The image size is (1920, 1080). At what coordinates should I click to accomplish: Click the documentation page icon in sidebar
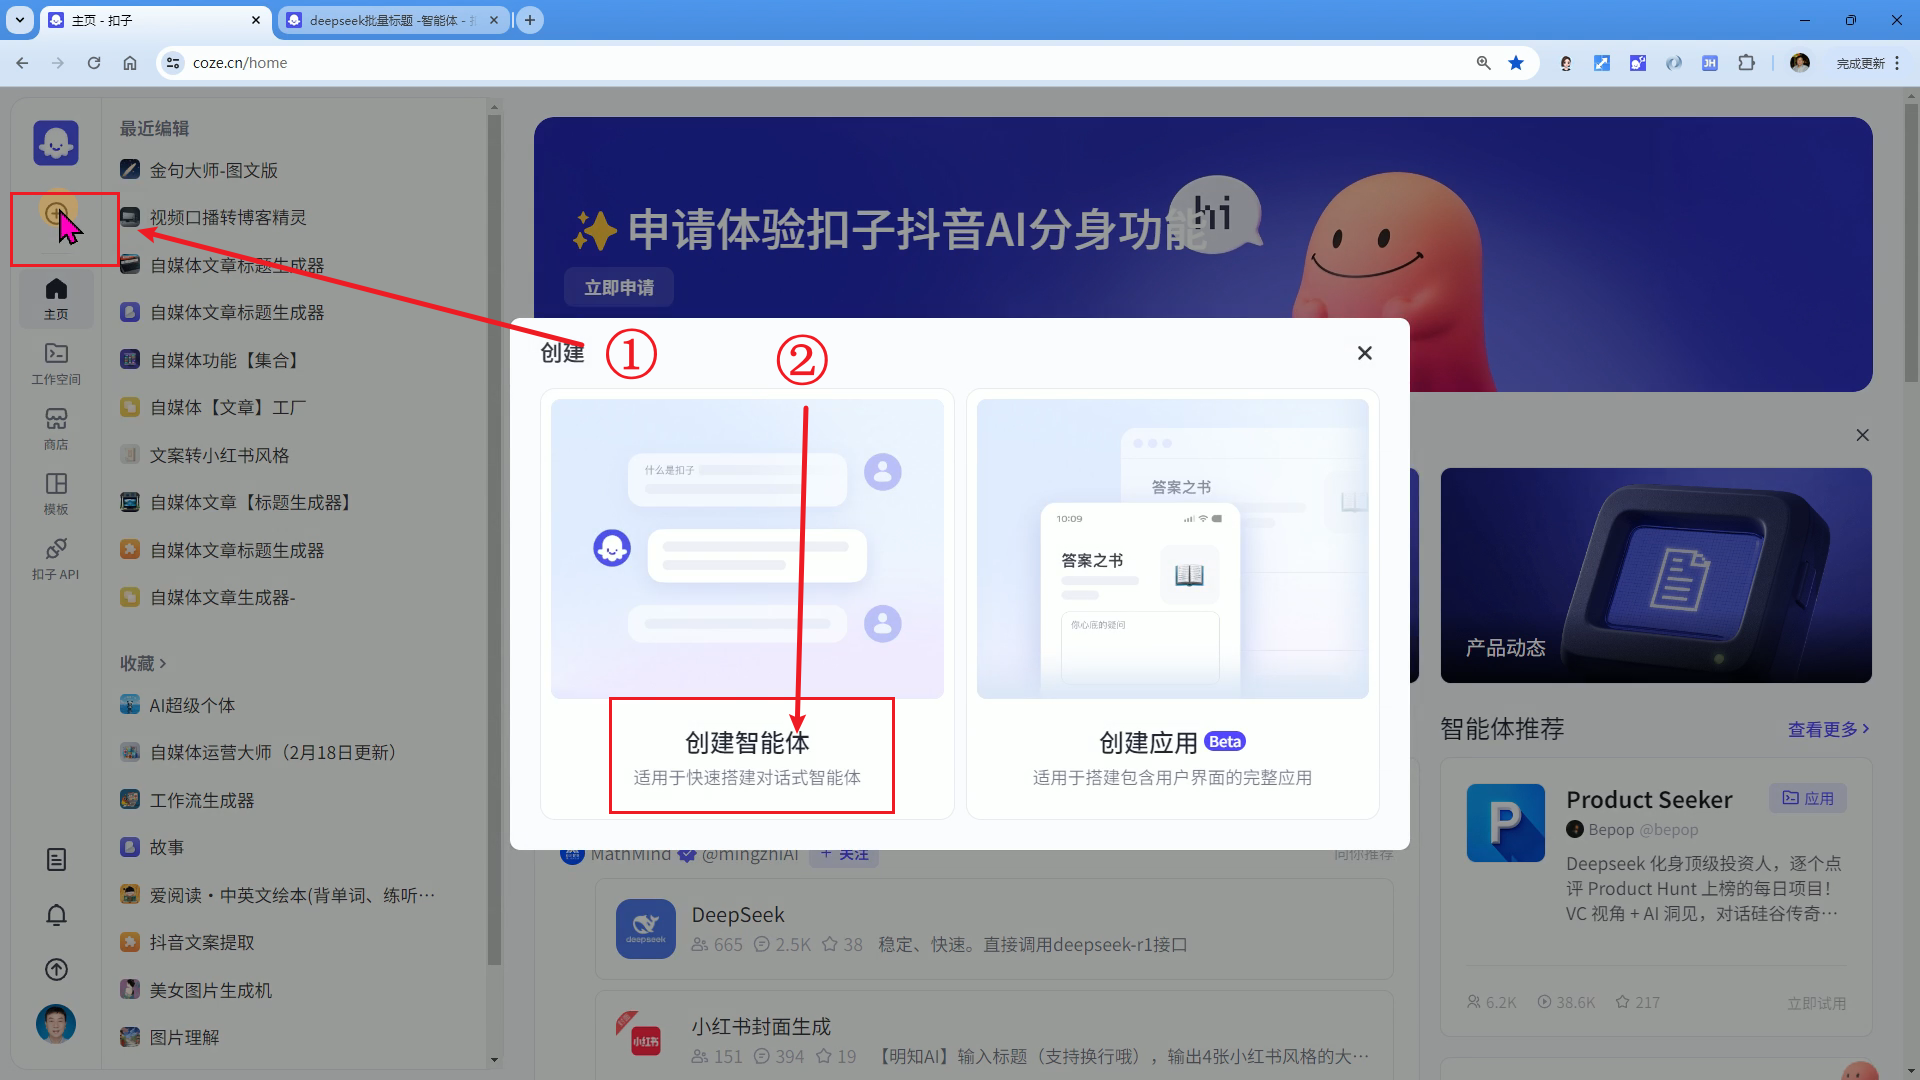[x=56, y=860]
